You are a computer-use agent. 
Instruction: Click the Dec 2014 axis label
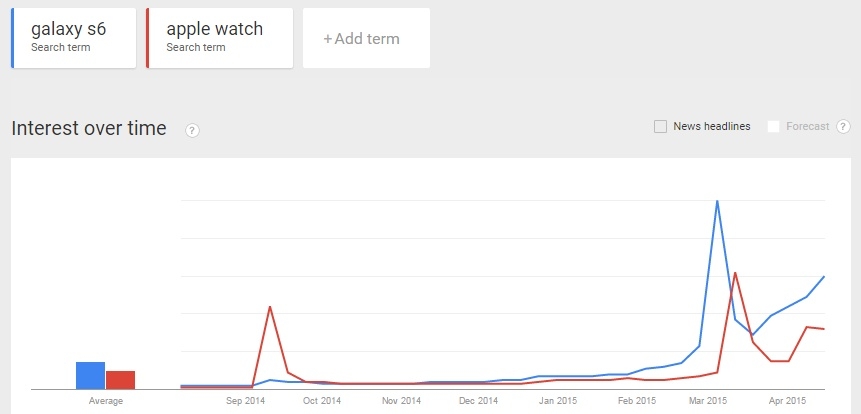pyautogui.click(x=479, y=401)
